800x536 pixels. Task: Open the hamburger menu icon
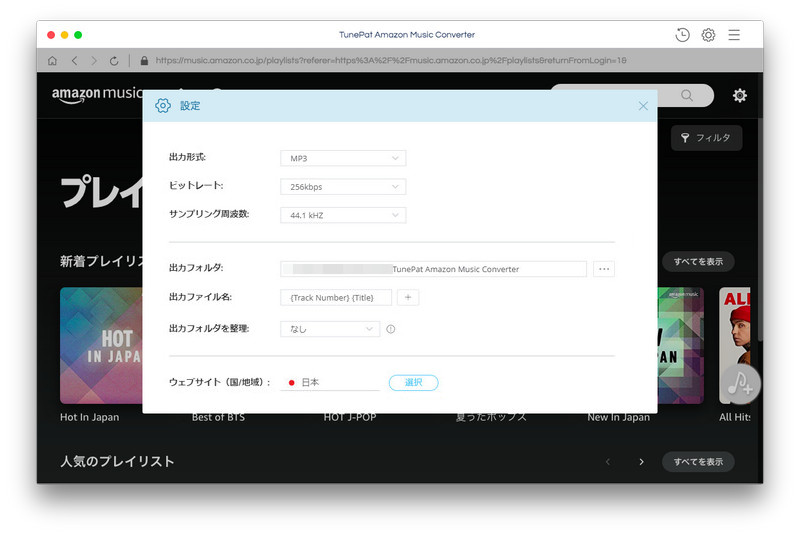(x=734, y=35)
